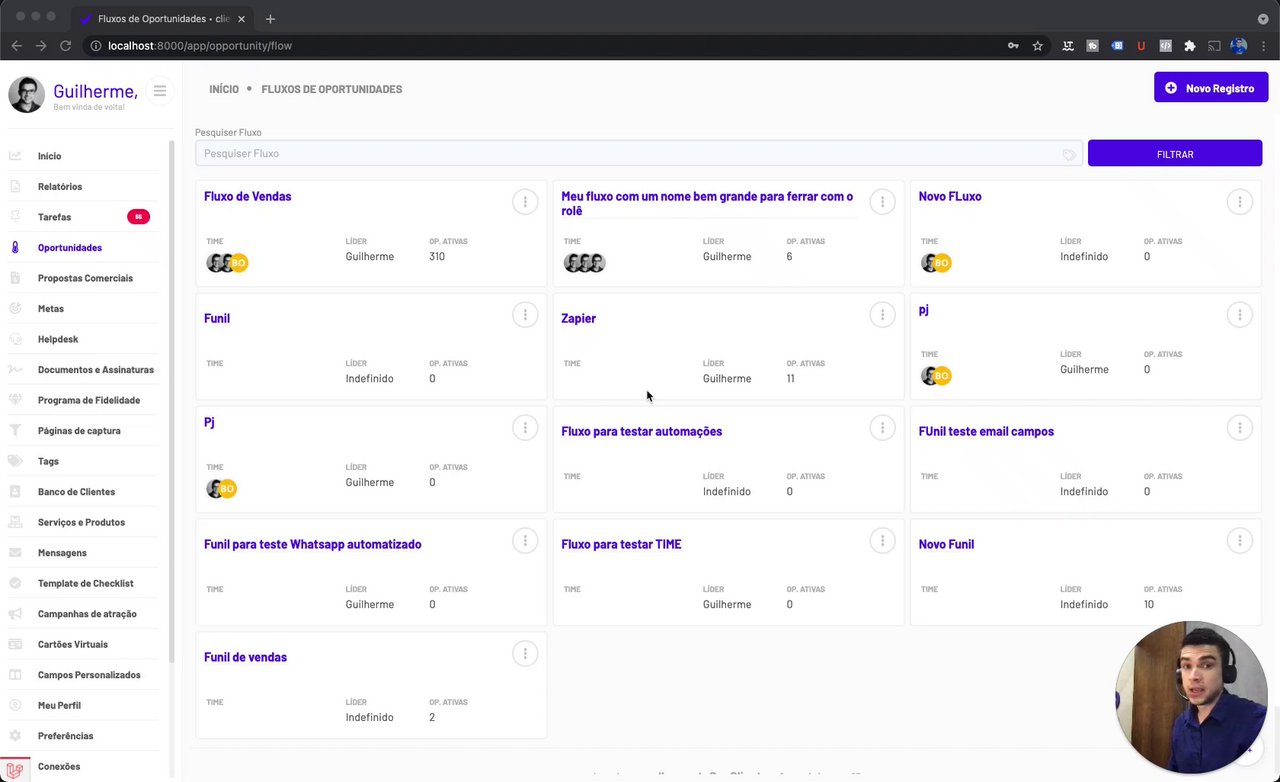Click Guilherme's profile avatar in sidebar
The width and height of the screenshot is (1280, 782).
(x=26, y=94)
